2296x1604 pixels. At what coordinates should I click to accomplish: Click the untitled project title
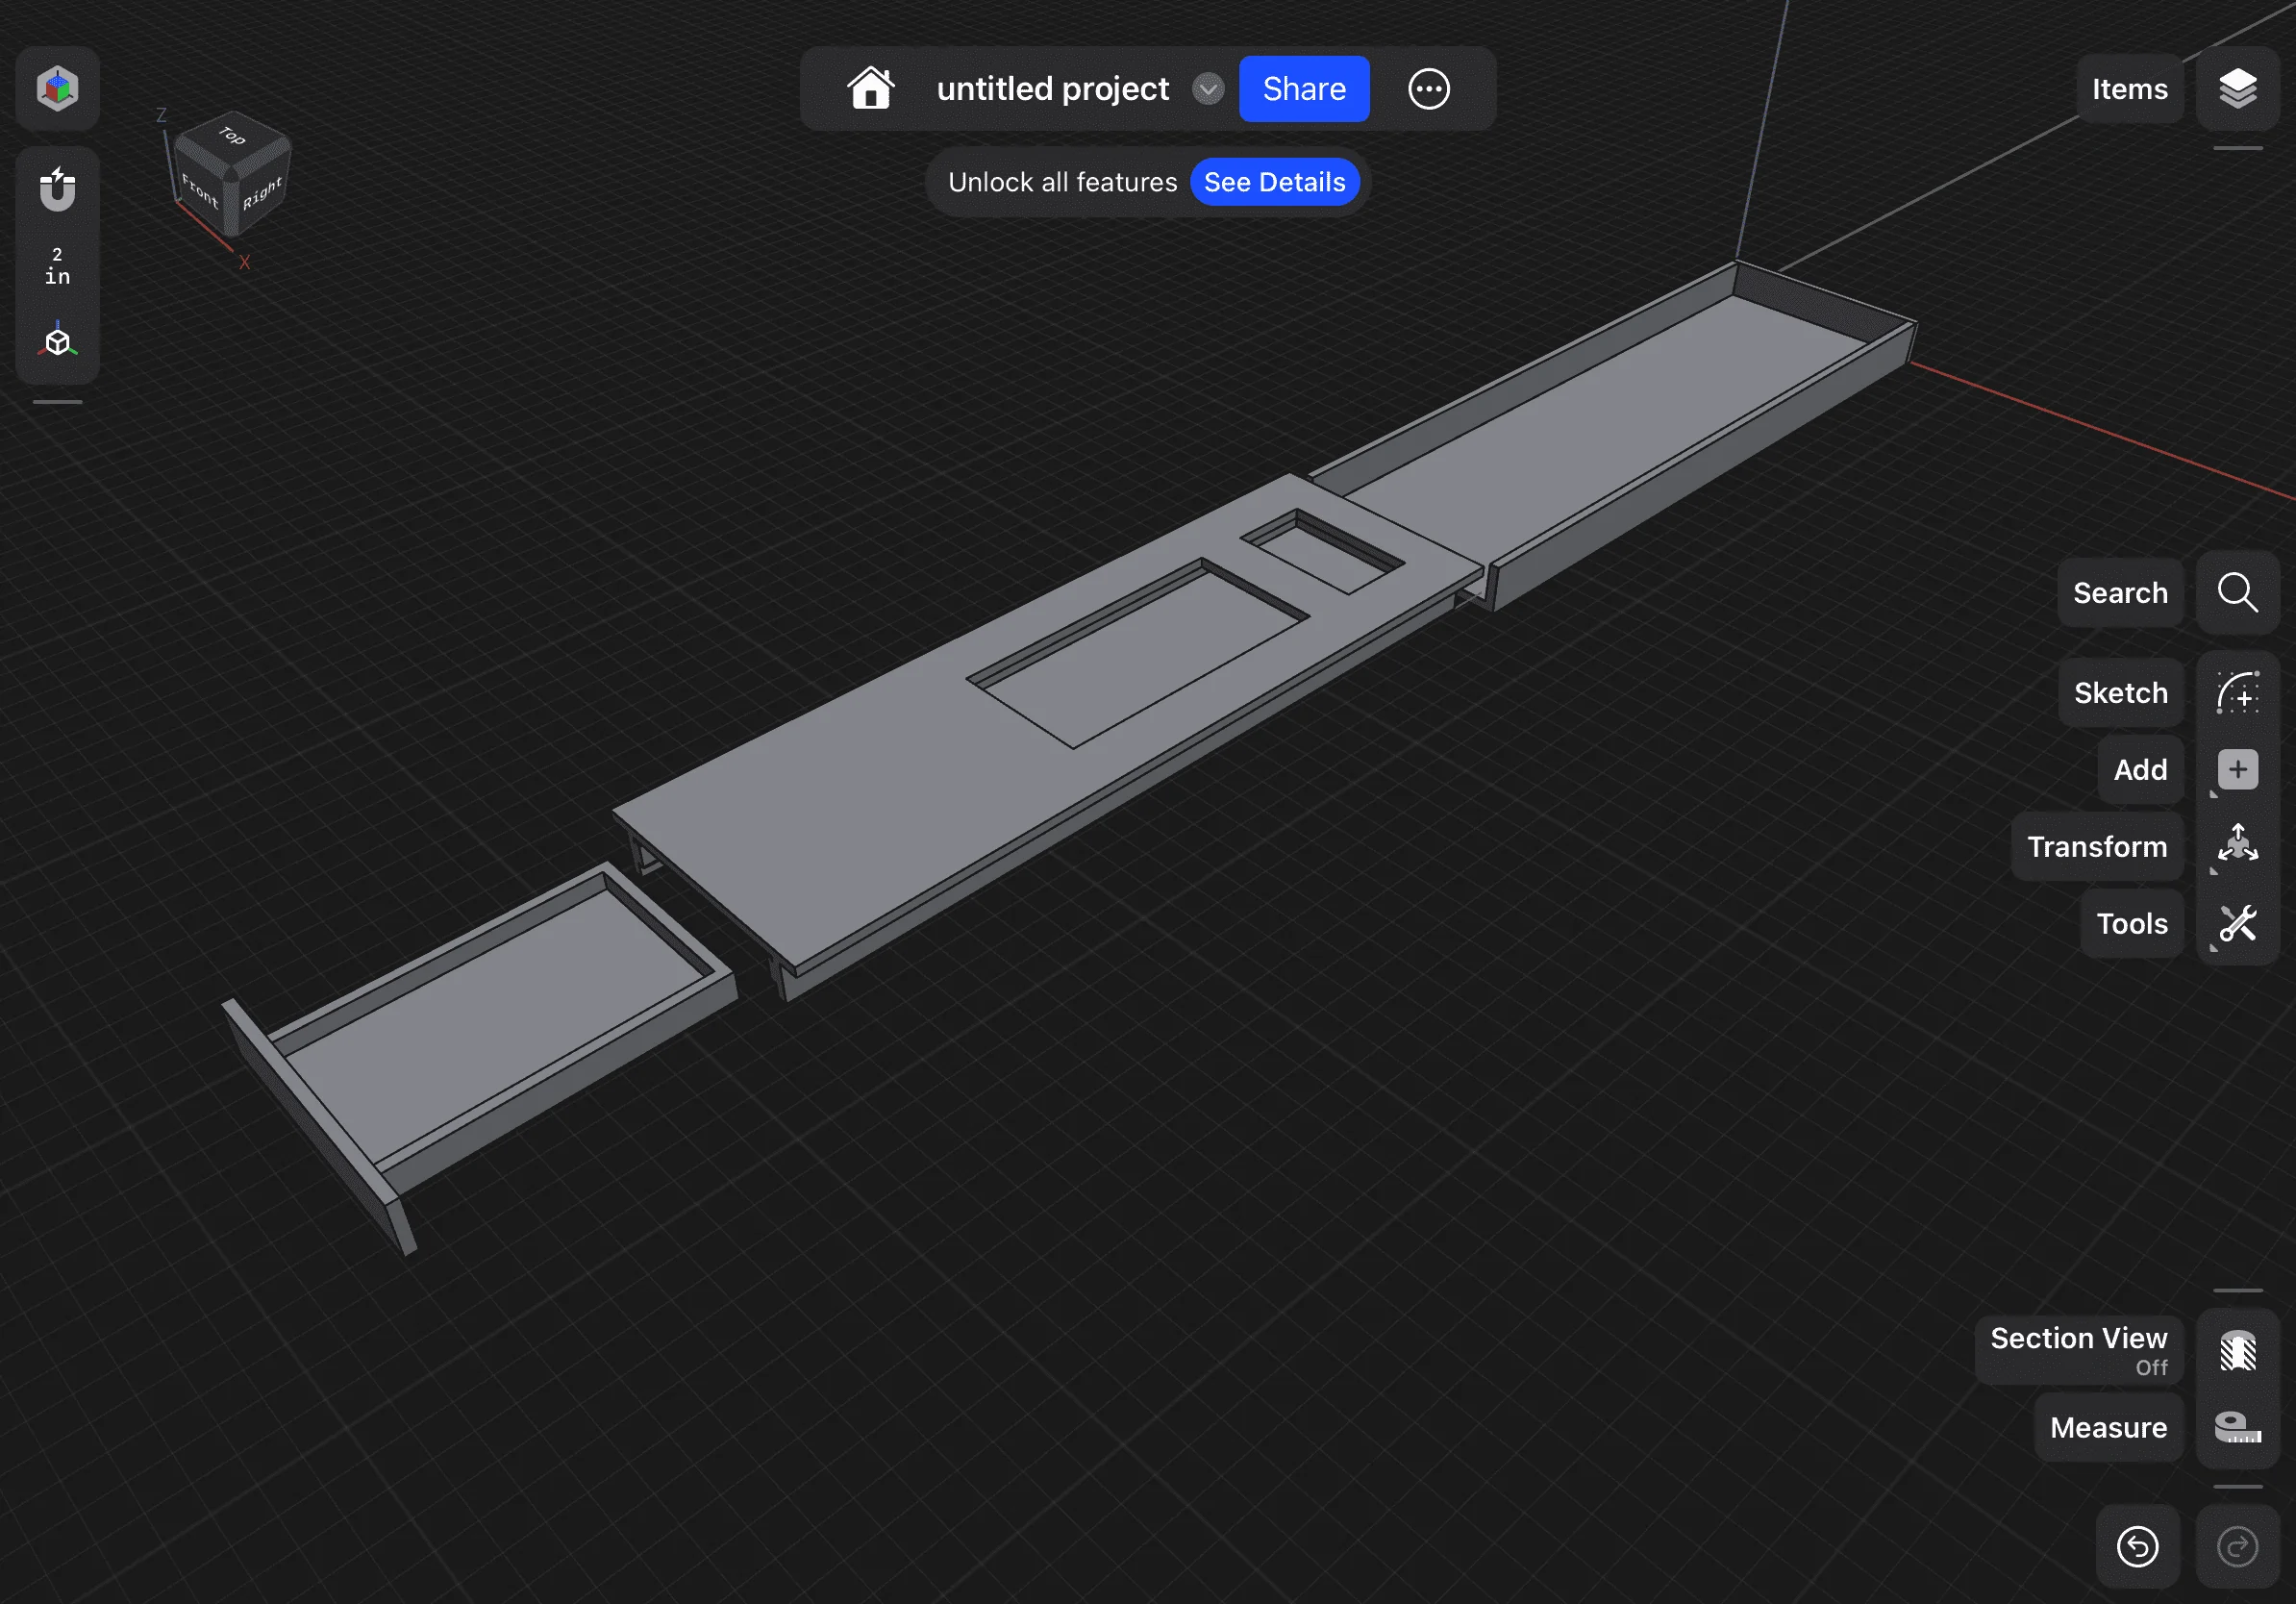tap(1052, 88)
